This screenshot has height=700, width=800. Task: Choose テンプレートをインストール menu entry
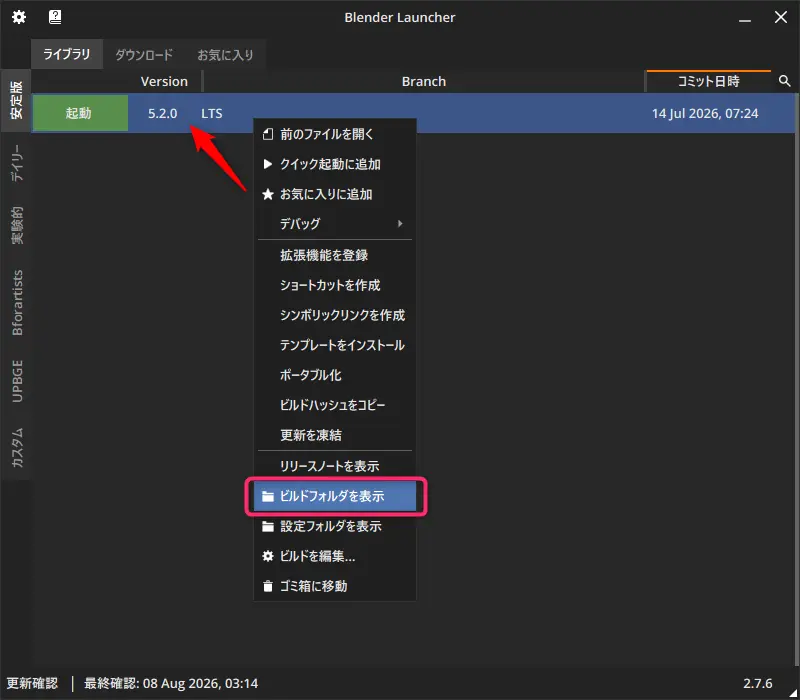click(x=335, y=345)
